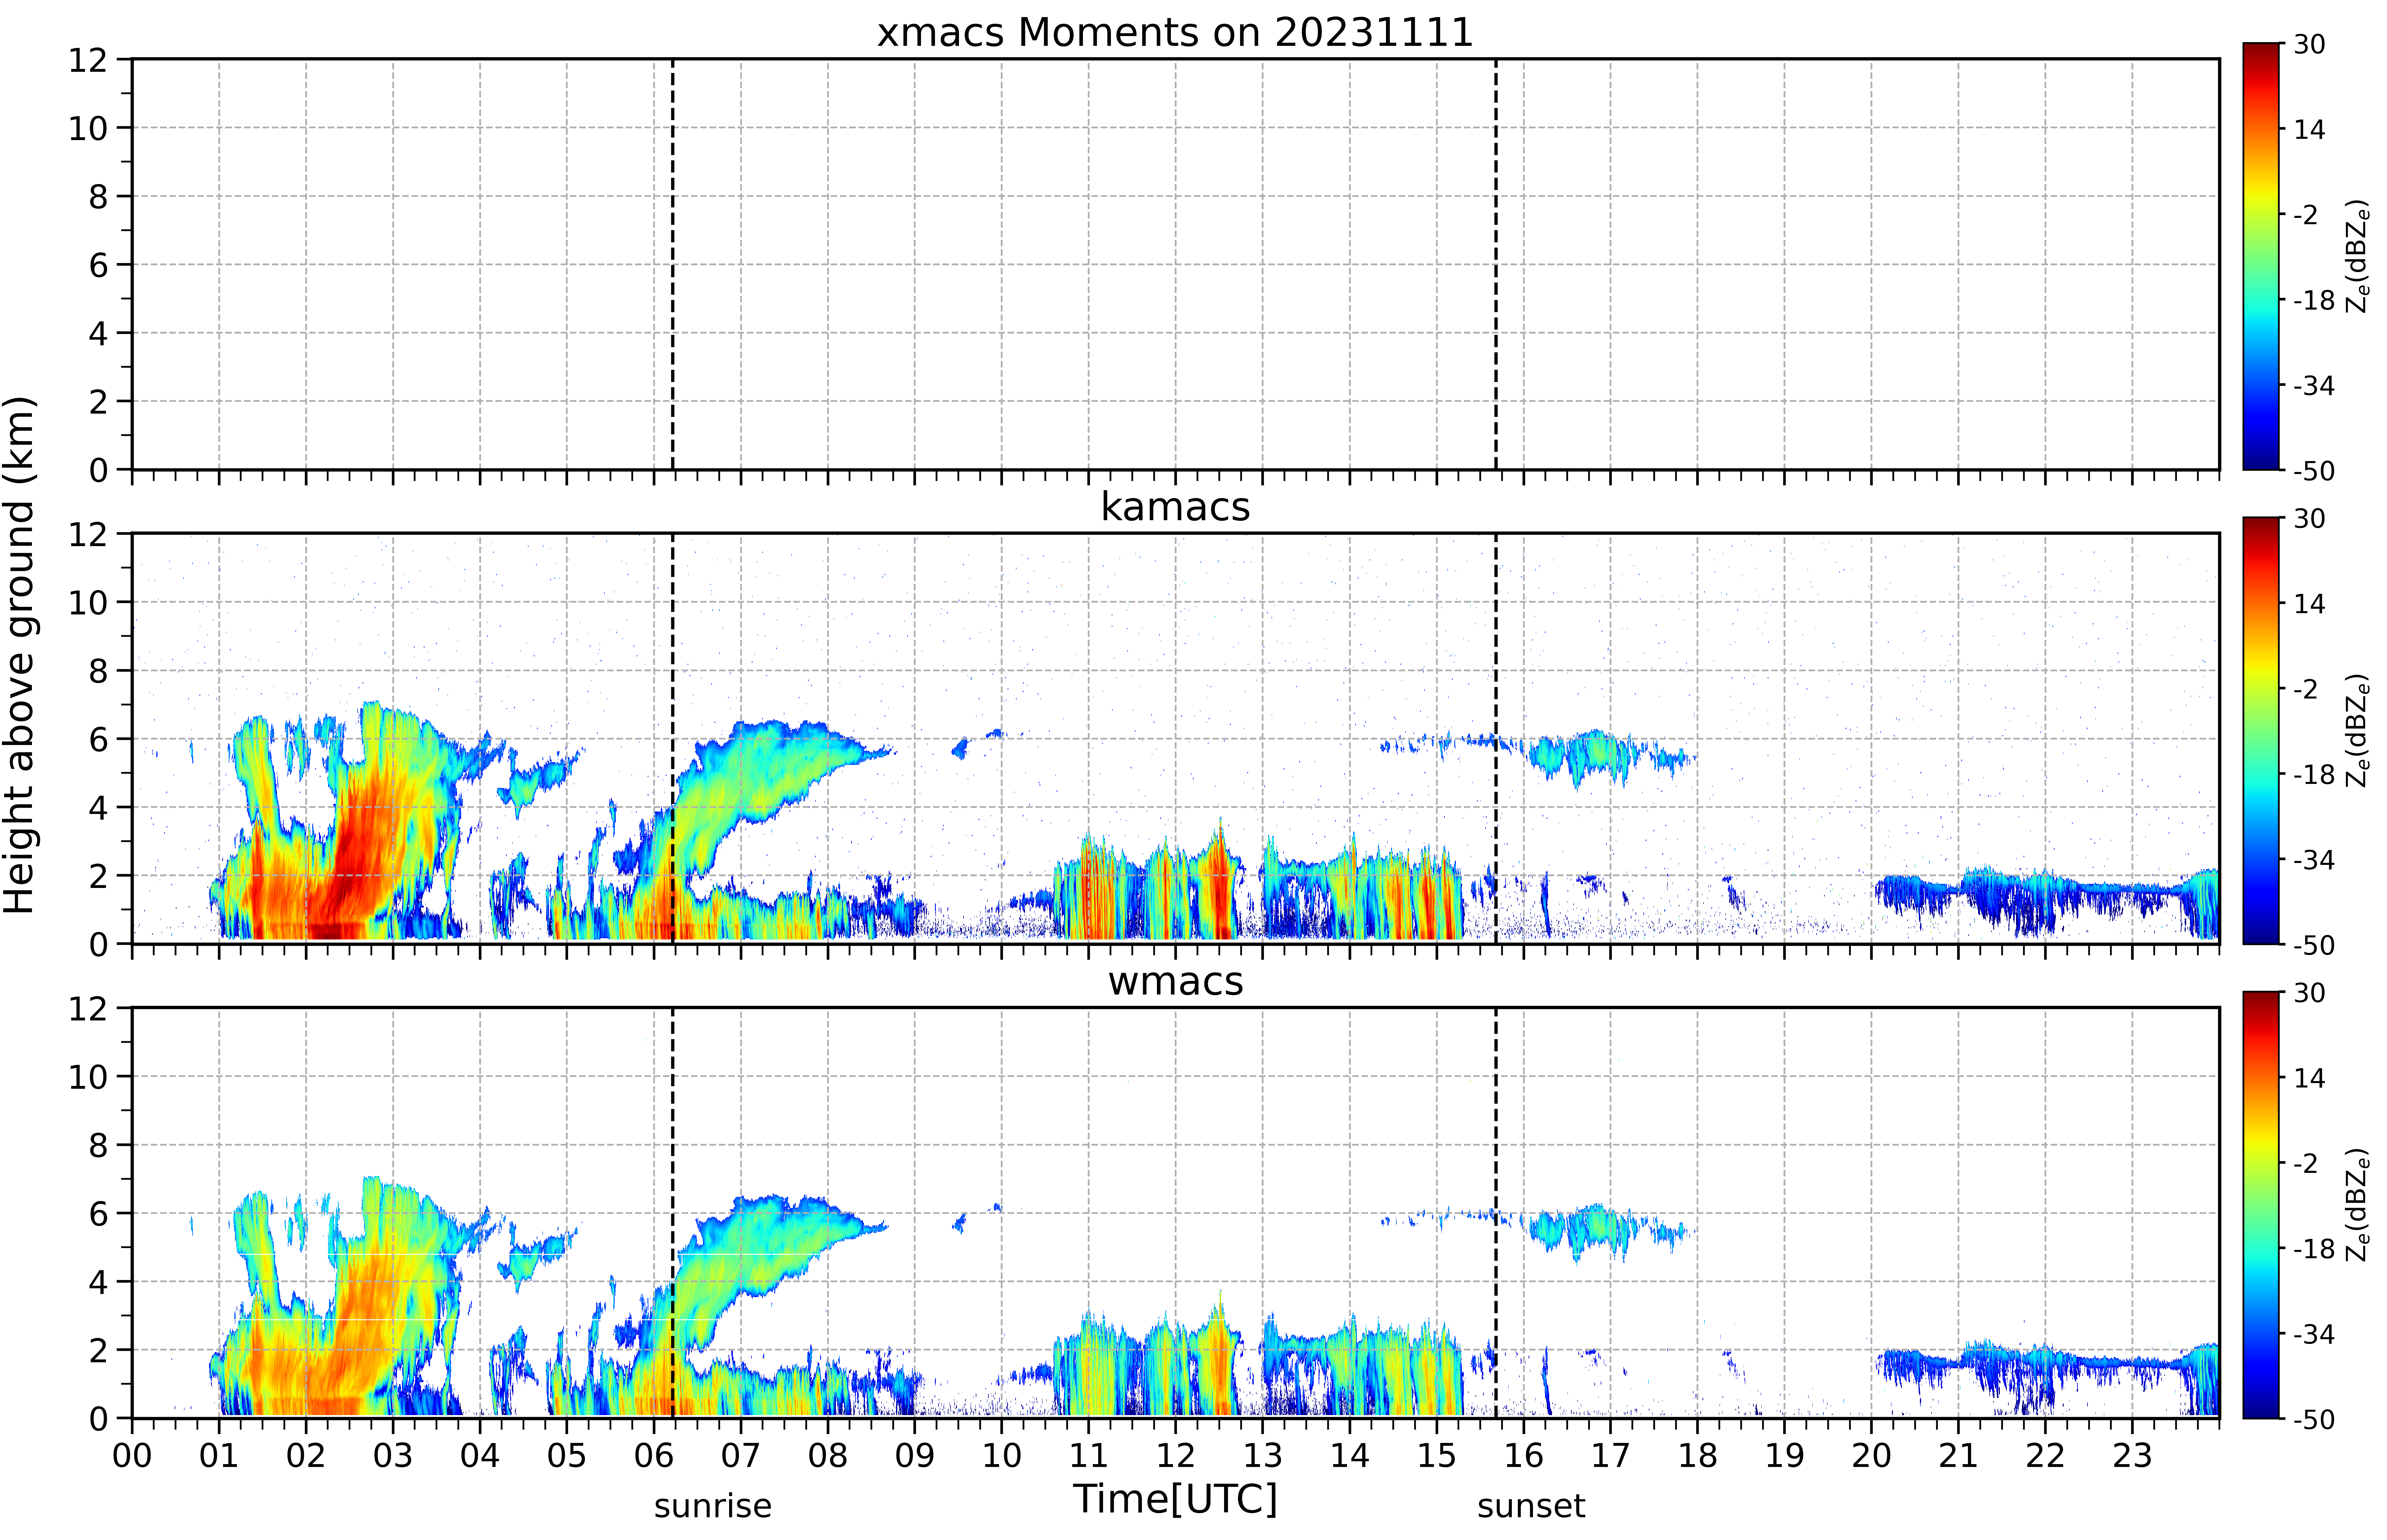Select the '-18' tick on the kamacs colorbar
The image size is (2387, 1540).
coord(2314,774)
